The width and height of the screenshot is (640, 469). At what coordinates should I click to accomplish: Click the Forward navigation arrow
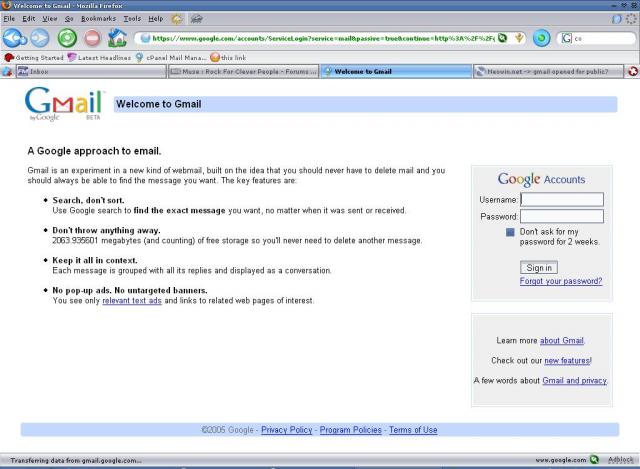[40, 38]
